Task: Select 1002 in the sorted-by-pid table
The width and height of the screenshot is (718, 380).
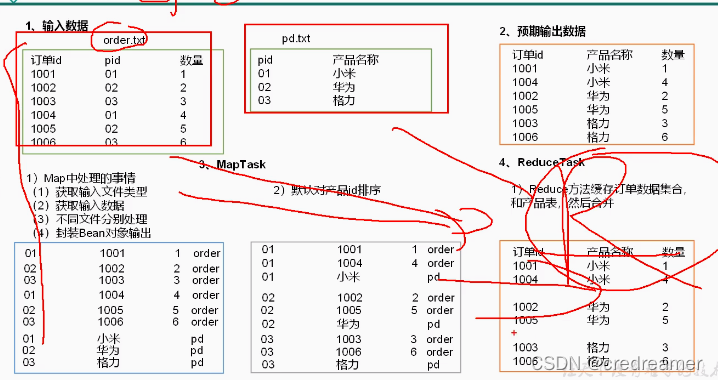Action: click(349, 298)
